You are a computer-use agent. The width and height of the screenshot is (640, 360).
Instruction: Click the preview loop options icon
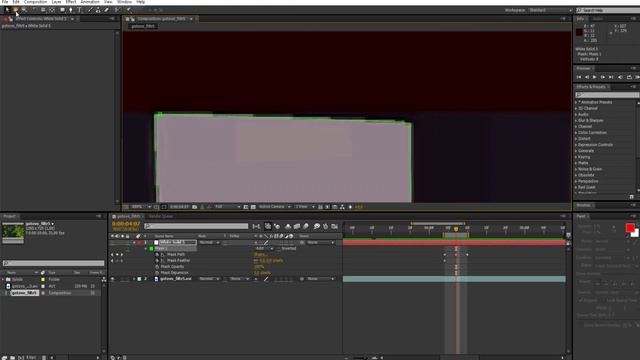point(629,77)
